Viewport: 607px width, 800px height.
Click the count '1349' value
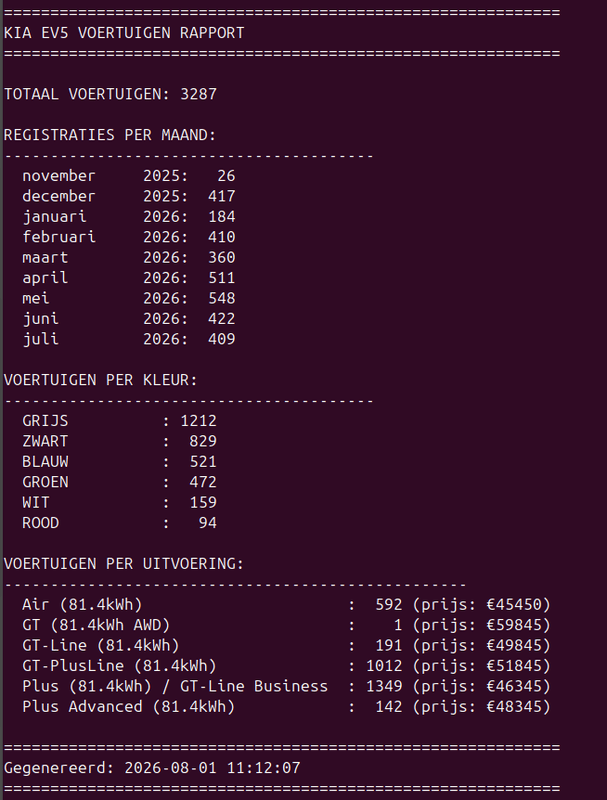[x=384, y=686]
